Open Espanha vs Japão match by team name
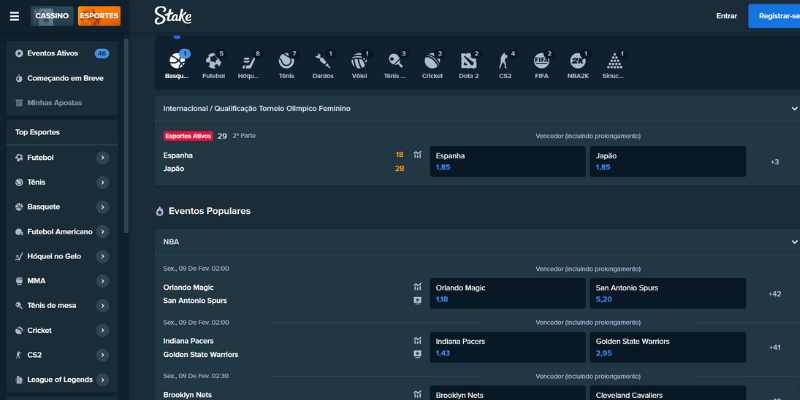The image size is (800, 400). [178, 162]
